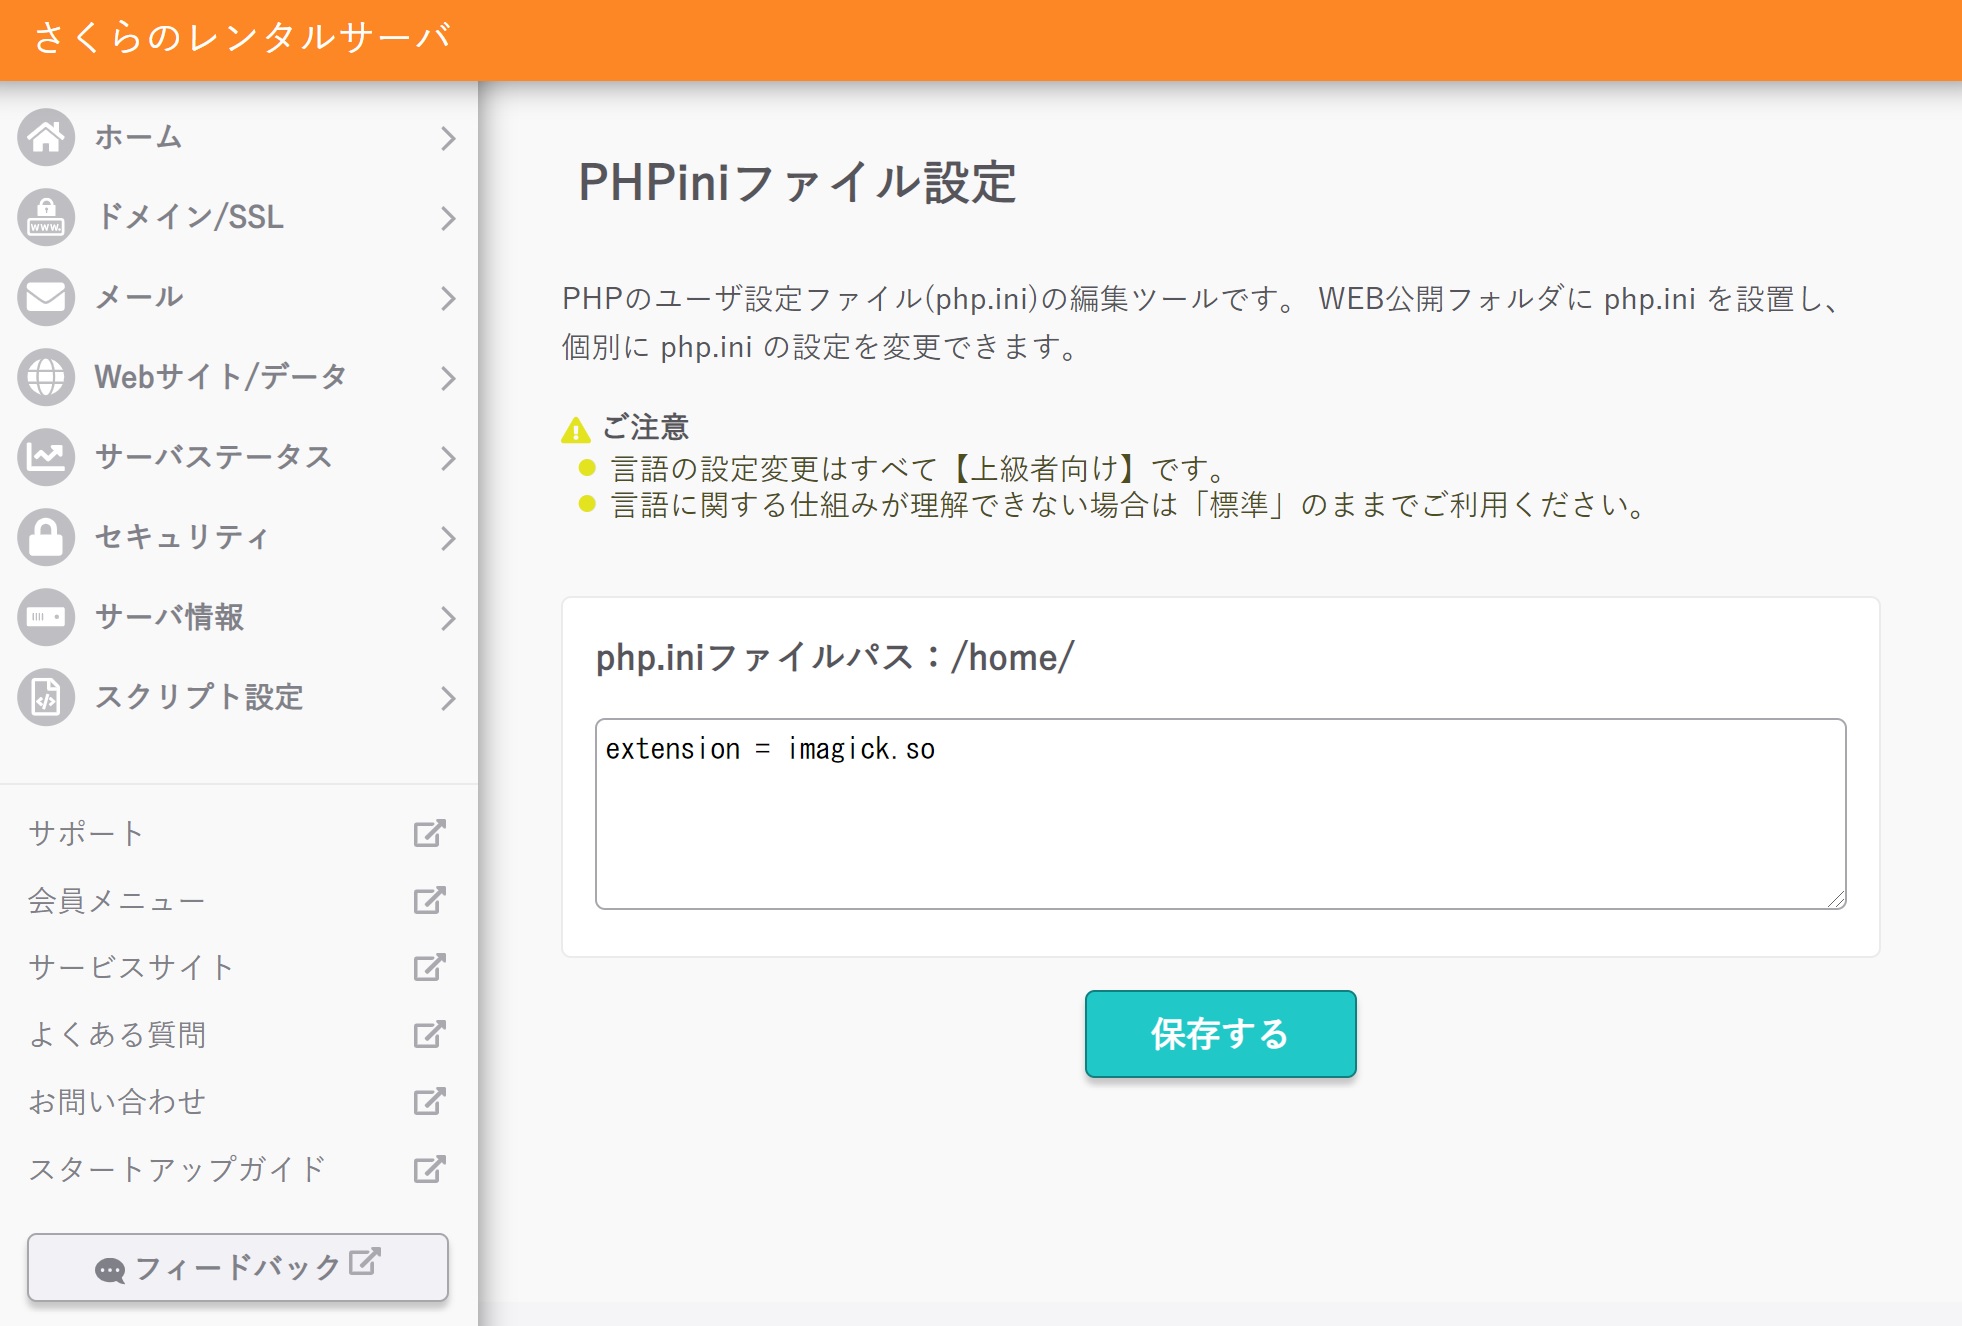Open the ドメイン/SSL menu item

coord(239,217)
